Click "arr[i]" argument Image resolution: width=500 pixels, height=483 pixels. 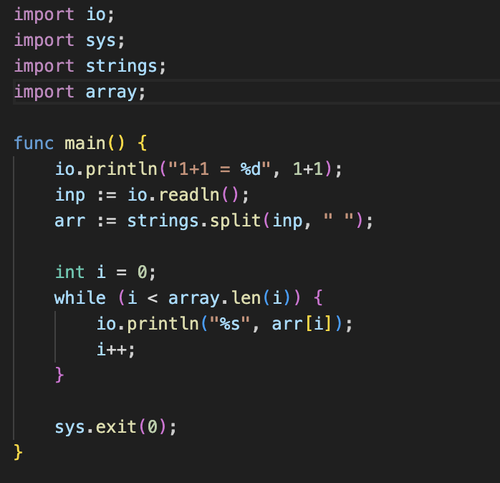click(302, 323)
